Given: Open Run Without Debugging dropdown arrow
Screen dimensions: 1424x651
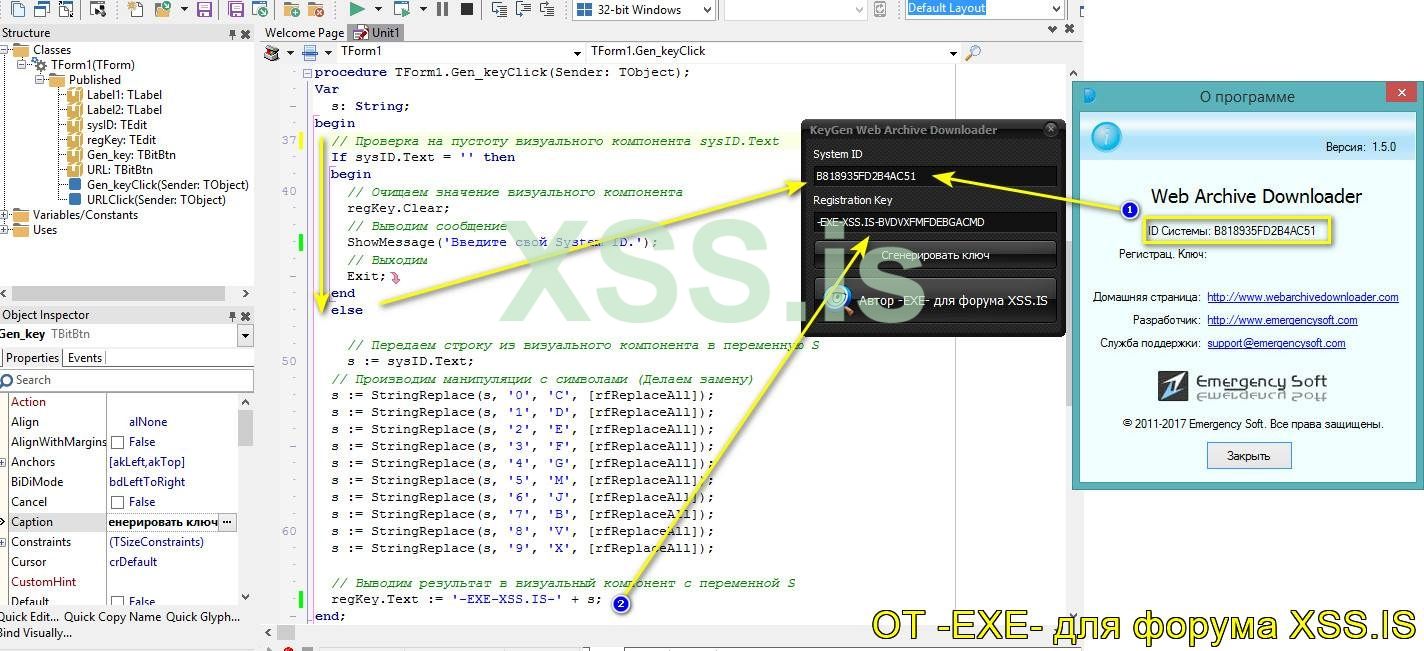Looking at the screenshot, I should 423,9.
